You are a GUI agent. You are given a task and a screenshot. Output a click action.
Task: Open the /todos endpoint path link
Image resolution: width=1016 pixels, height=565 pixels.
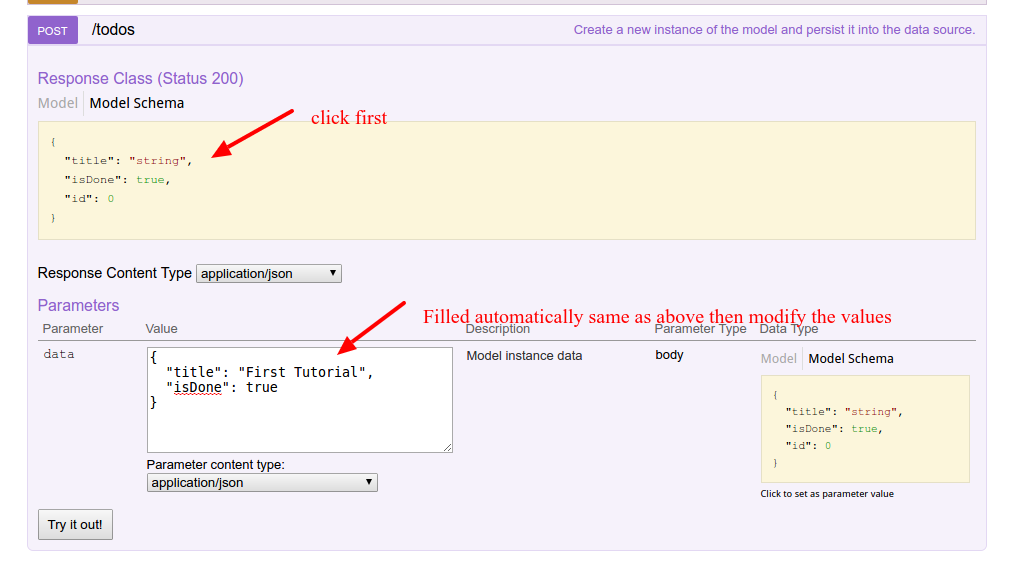(x=113, y=30)
